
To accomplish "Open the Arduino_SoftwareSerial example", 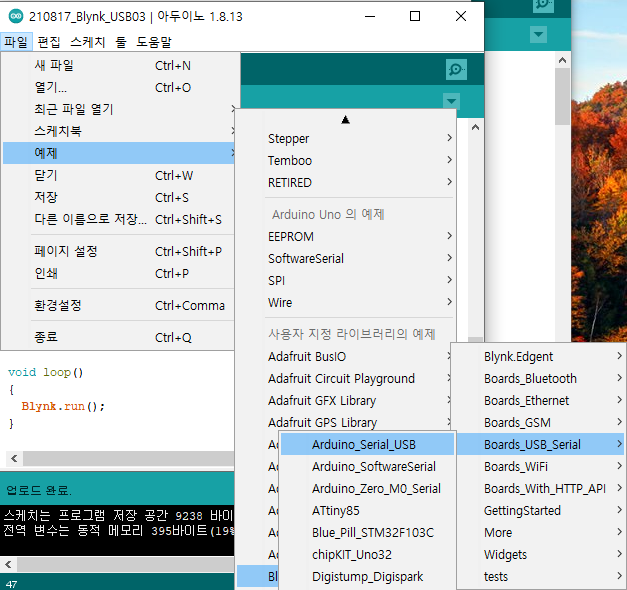I will pyautogui.click(x=367, y=466).
